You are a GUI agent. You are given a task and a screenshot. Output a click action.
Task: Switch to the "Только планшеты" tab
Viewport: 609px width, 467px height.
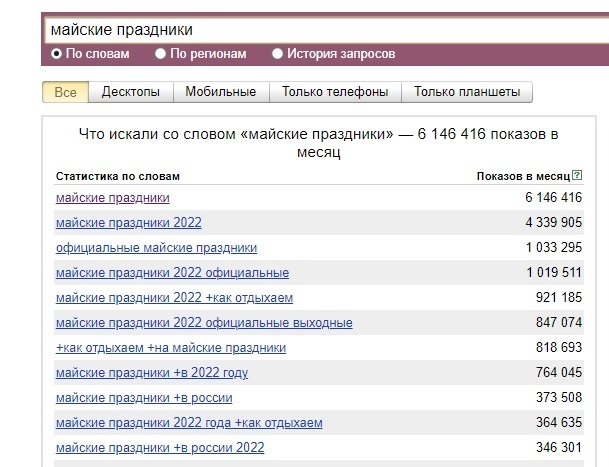pyautogui.click(x=467, y=92)
